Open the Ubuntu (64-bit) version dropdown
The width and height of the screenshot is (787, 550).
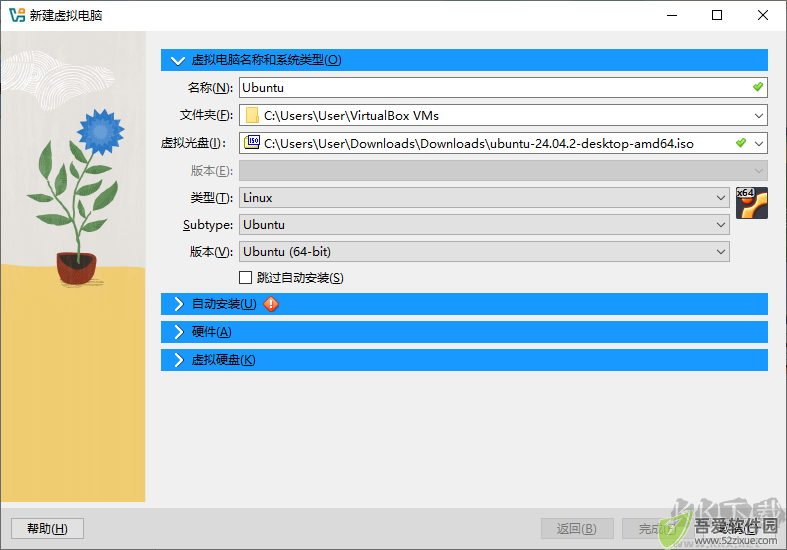(x=484, y=251)
